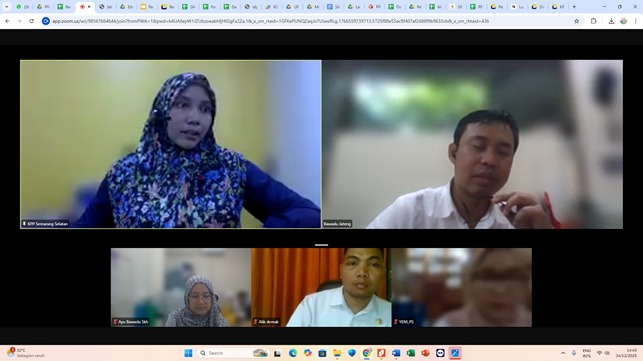Image resolution: width=643 pixels, height=361 pixels.
Task: Go back to the previous page
Action: click(7, 21)
